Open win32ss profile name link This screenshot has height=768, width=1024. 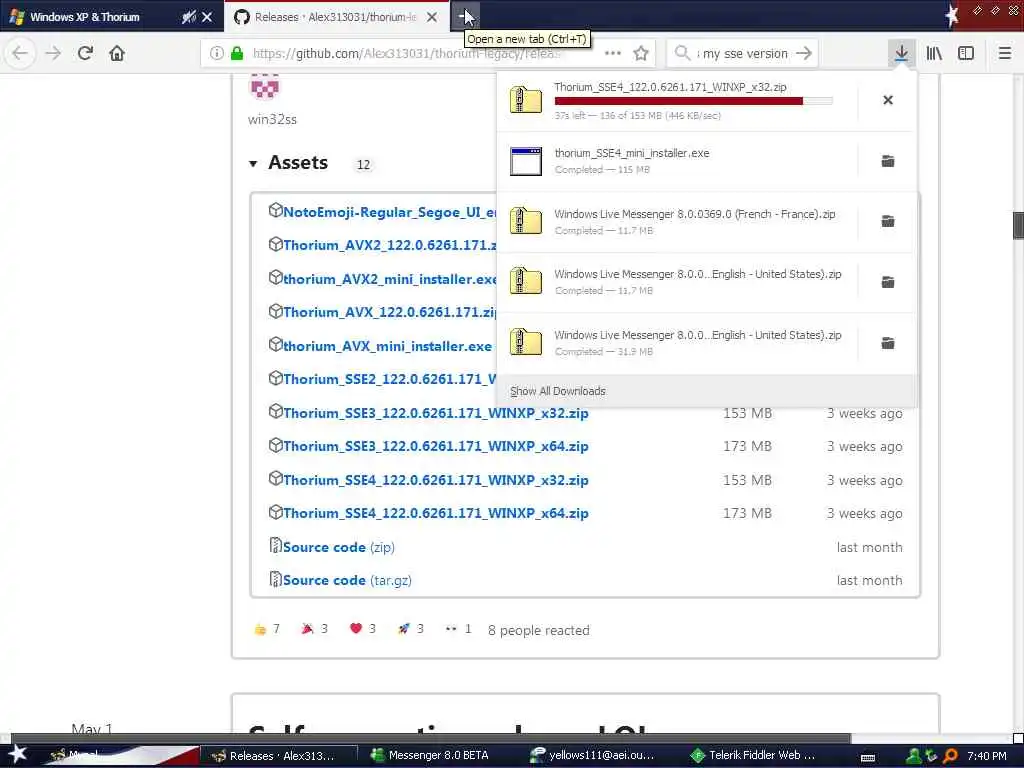[x=272, y=120]
